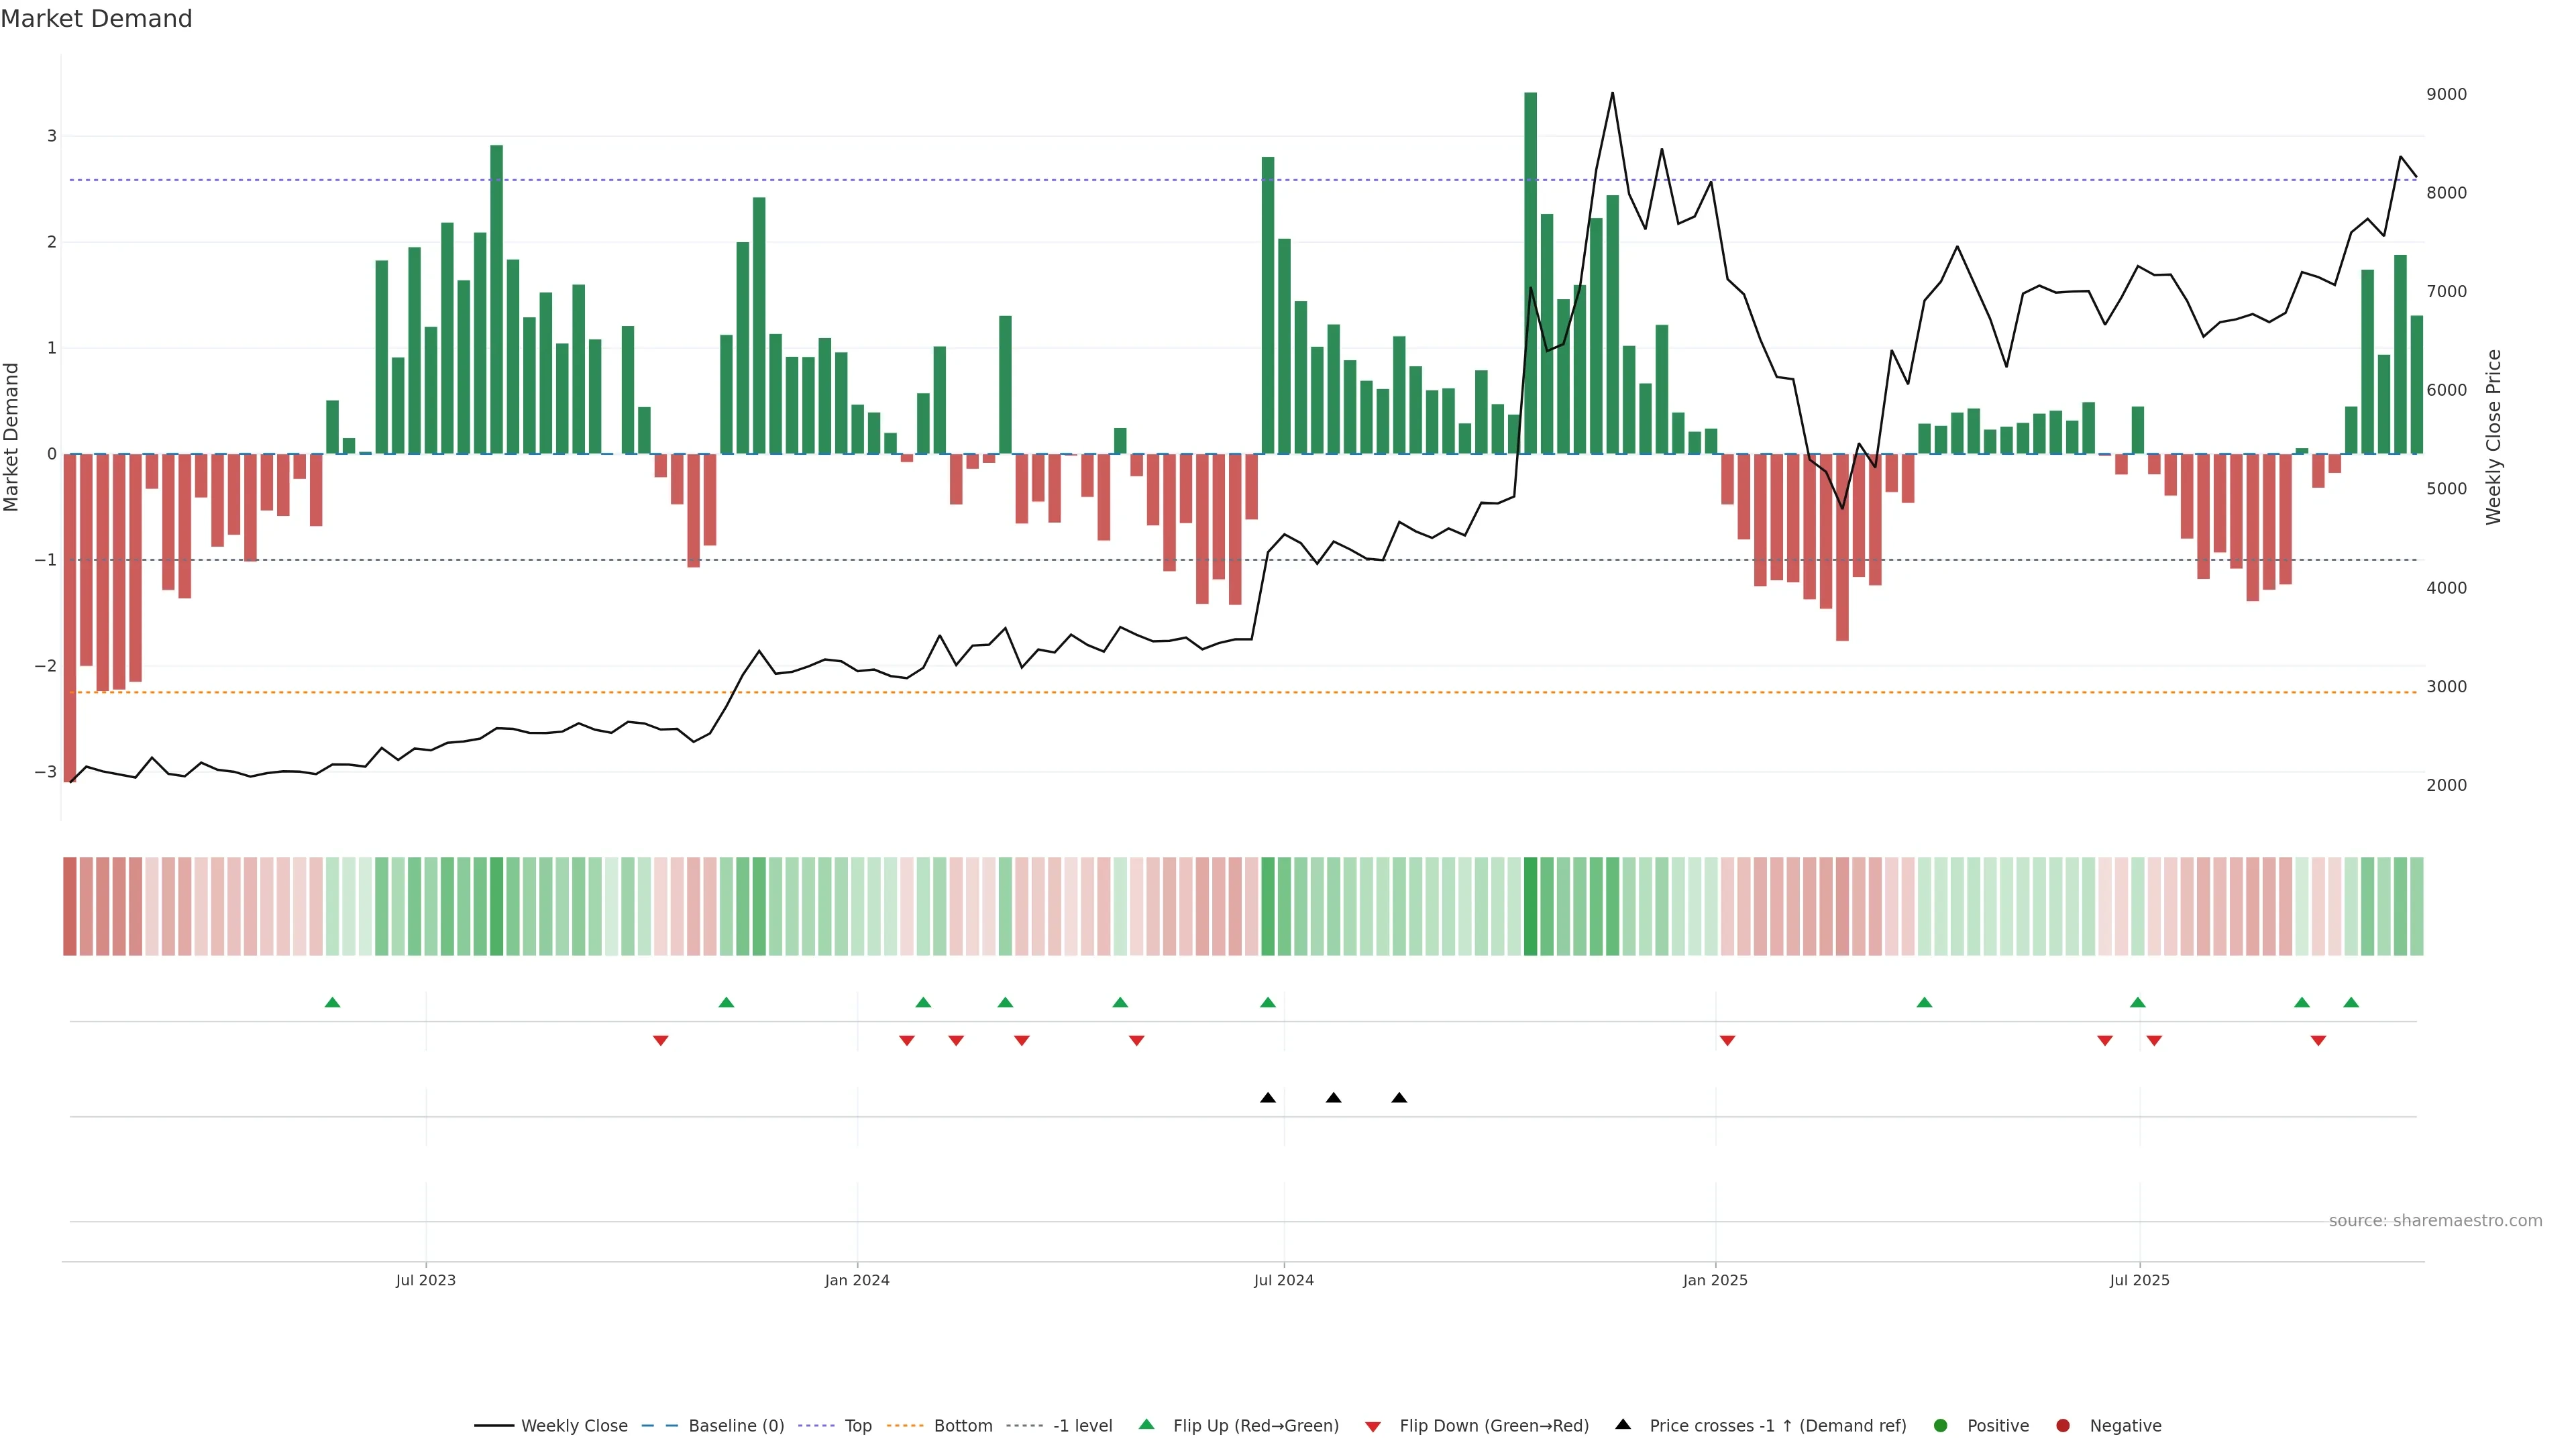Click the leftmost black price-cross triangle marker
2576x1449 pixels.
pyautogui.click(x=1267, y=1097)
